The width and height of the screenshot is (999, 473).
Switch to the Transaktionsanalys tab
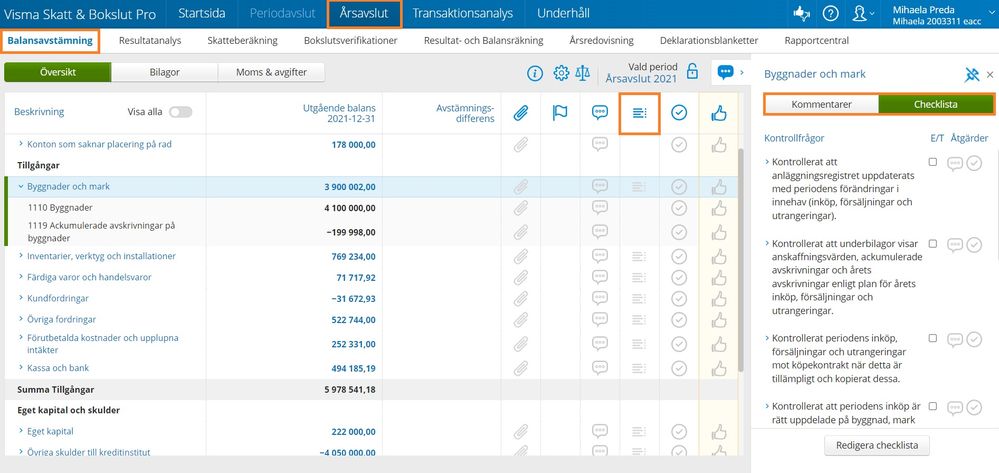pyautogui.click(x=462, y=13)
